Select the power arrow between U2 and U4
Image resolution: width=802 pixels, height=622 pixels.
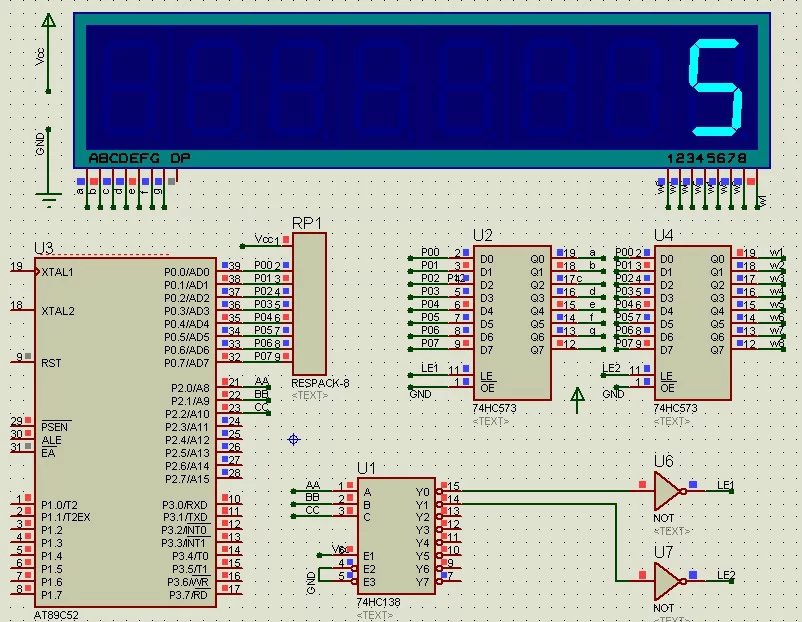(x=577, y=399)
